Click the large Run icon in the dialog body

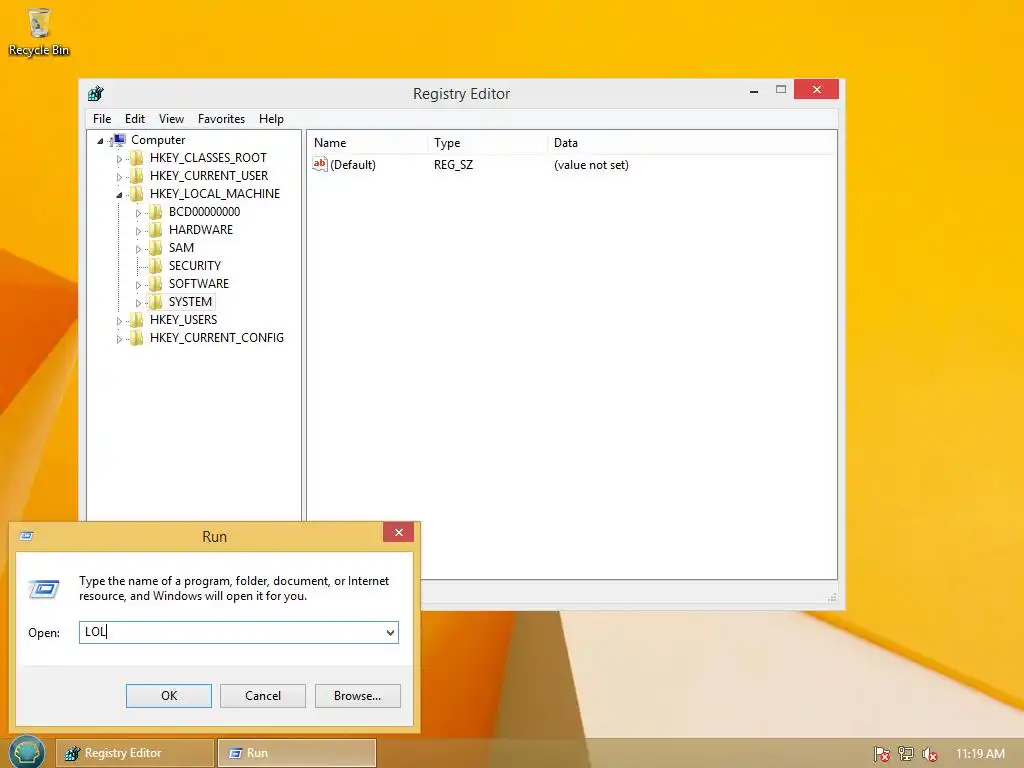click(x=44, y=589)
